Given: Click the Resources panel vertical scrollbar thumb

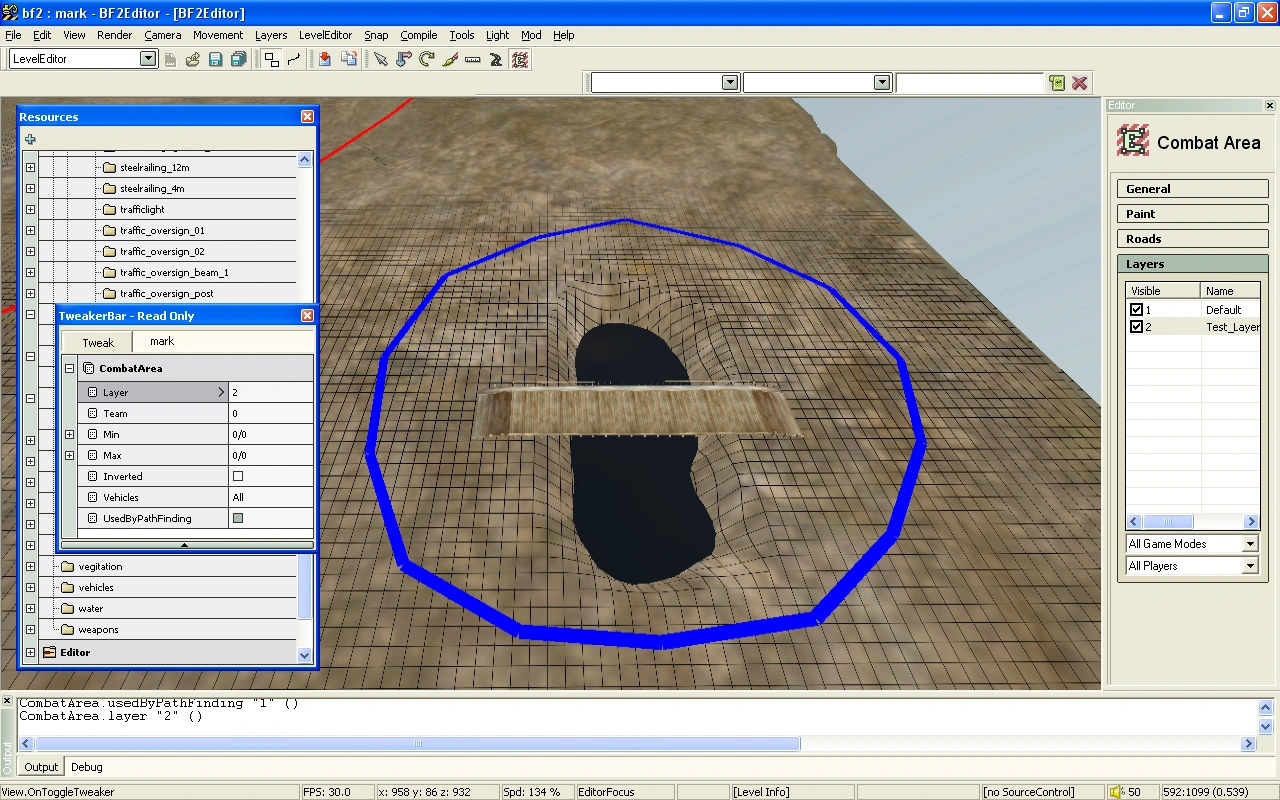Looking at the screenshot, I should tap(305, 586).
